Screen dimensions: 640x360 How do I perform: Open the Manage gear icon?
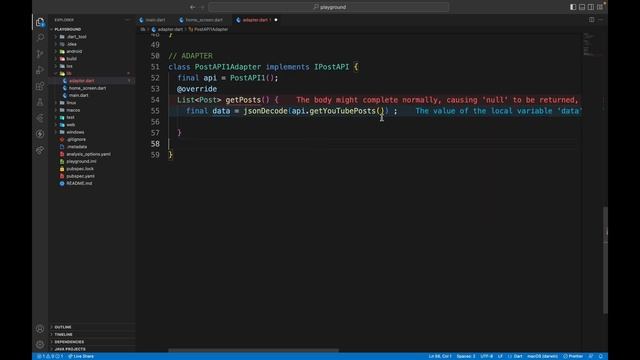pos(40,344)
